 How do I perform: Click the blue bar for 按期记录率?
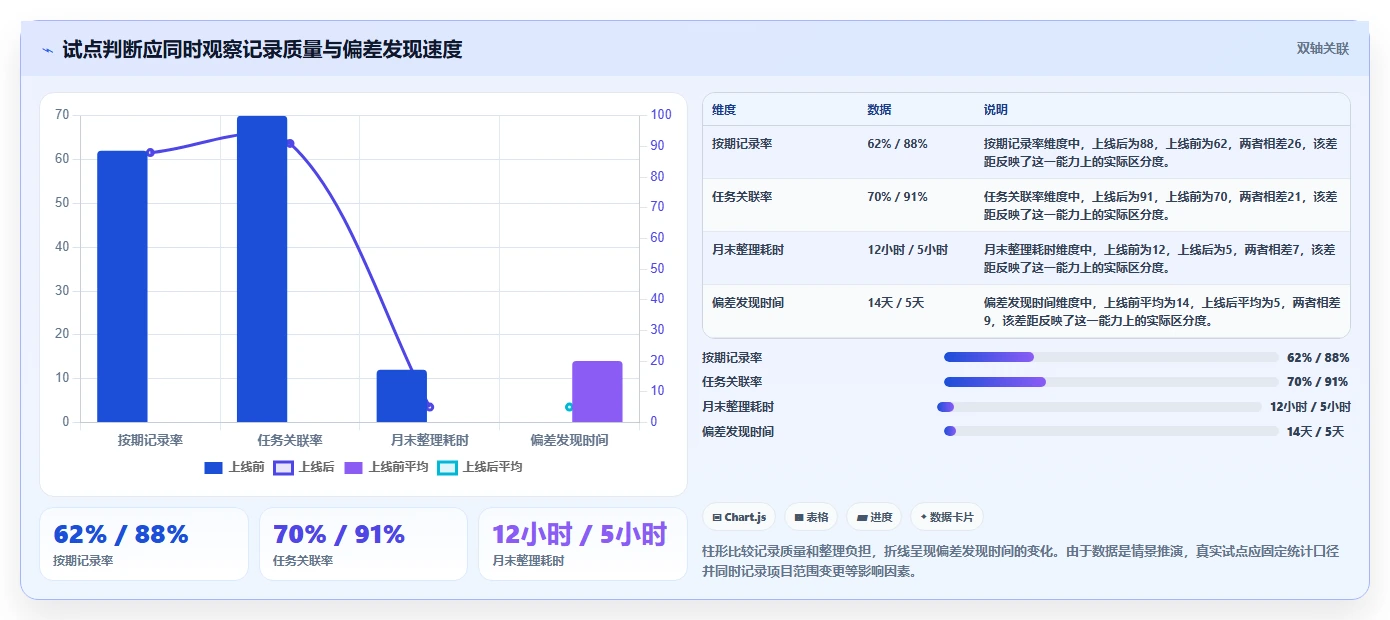(x=122, y=287)
